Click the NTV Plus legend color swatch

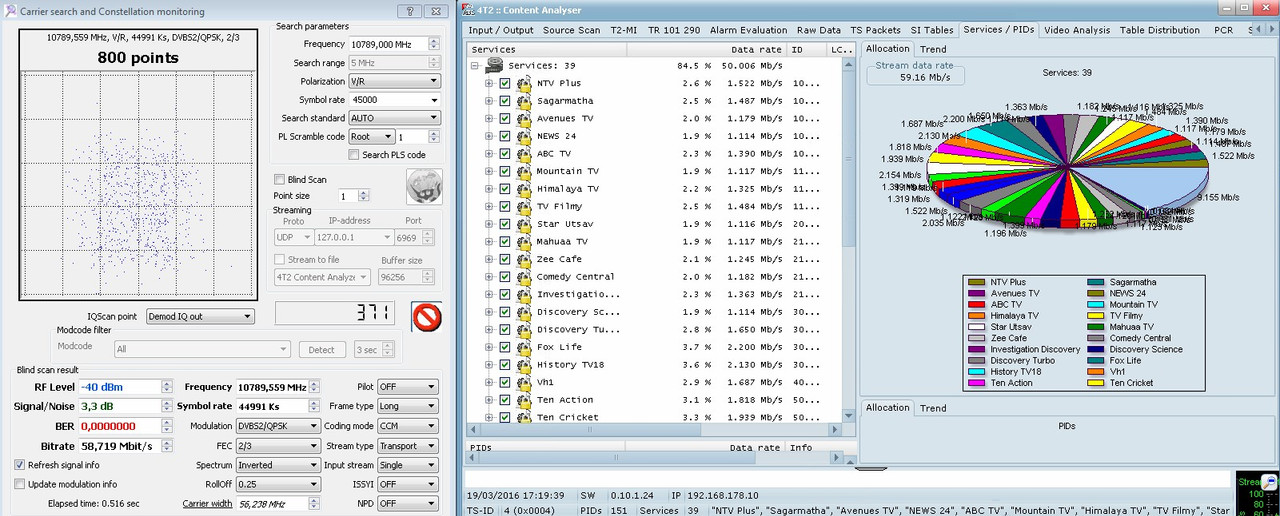[978, 282]
